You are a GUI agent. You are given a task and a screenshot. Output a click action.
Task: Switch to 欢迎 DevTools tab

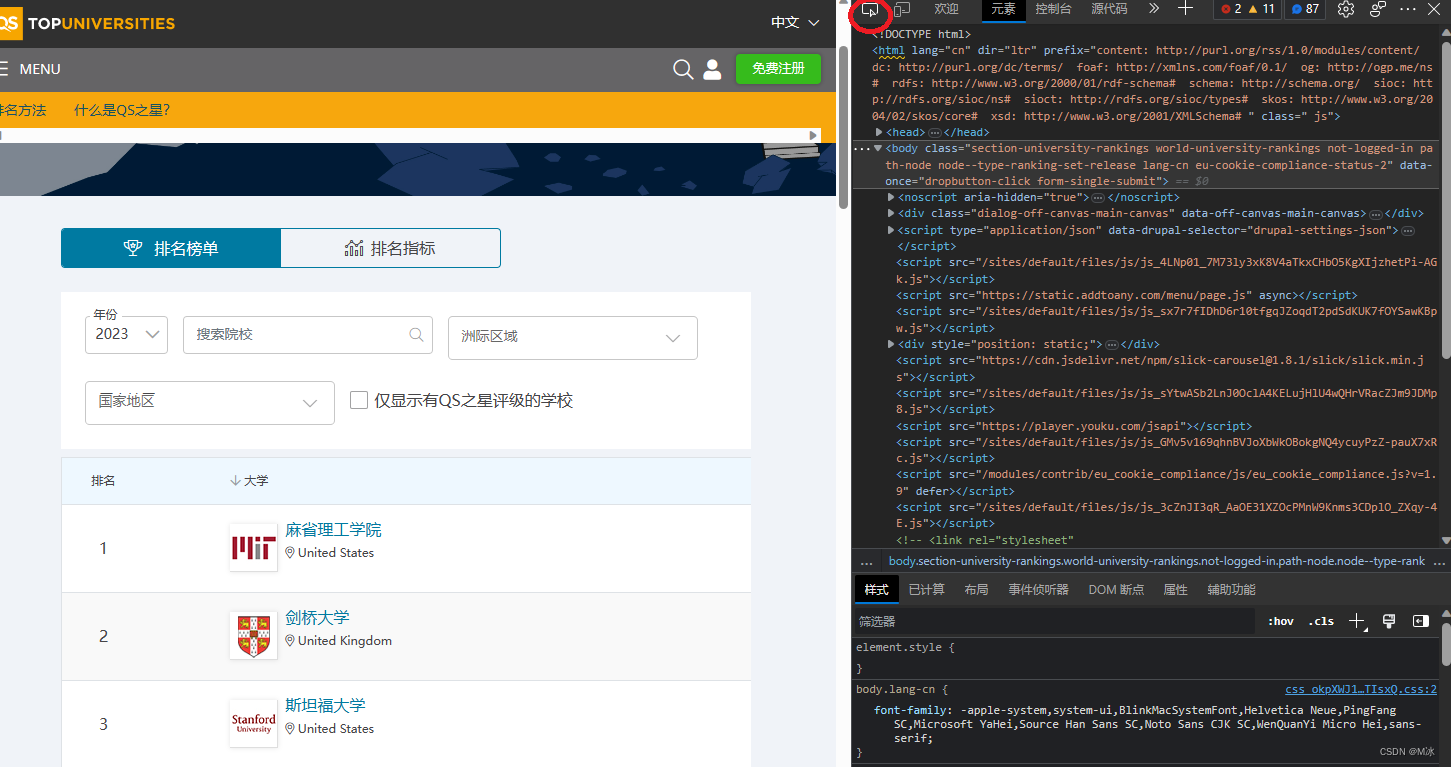[946, 9]
